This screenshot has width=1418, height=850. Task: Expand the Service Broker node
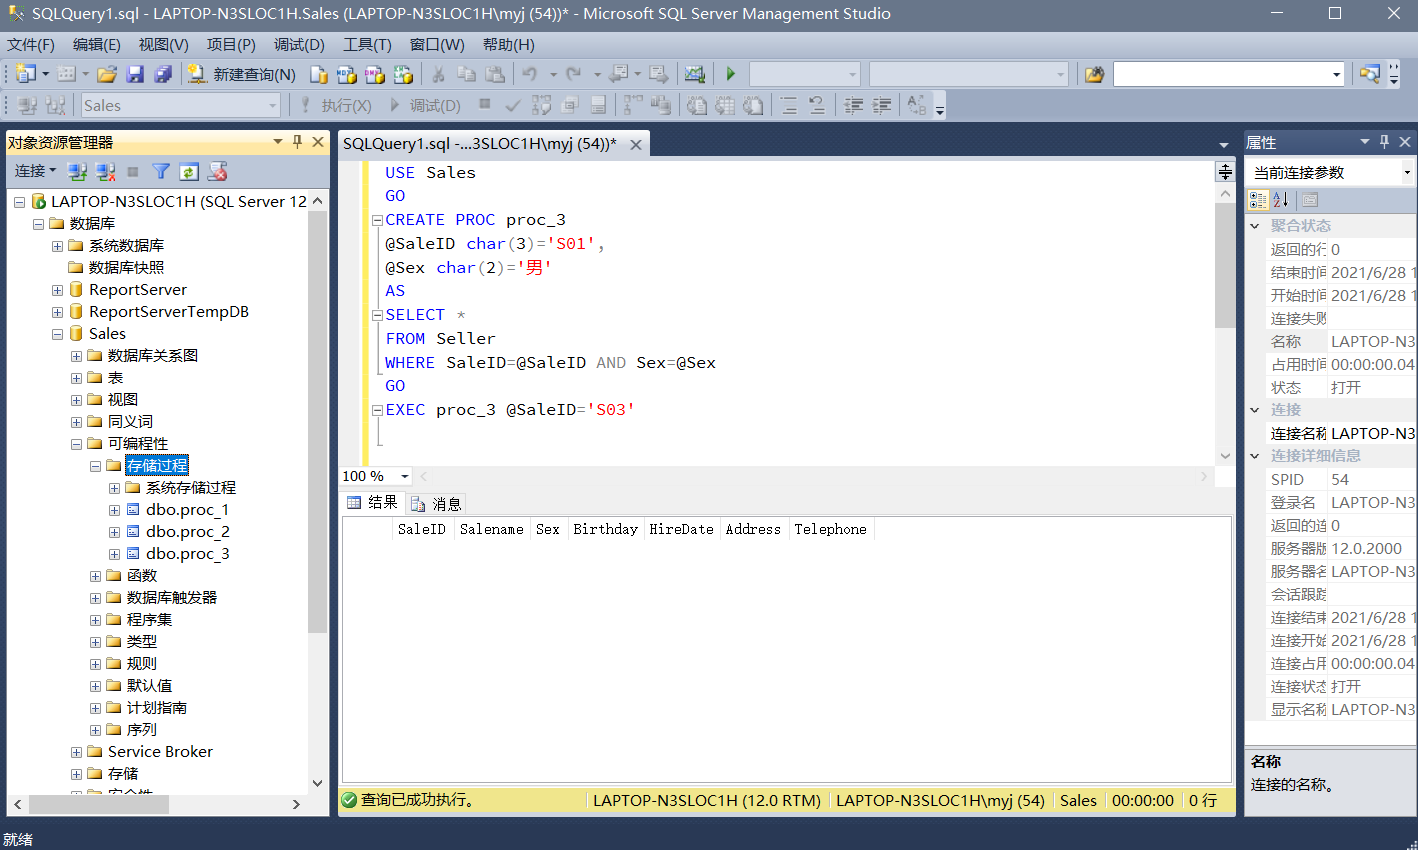click(76, 752)
